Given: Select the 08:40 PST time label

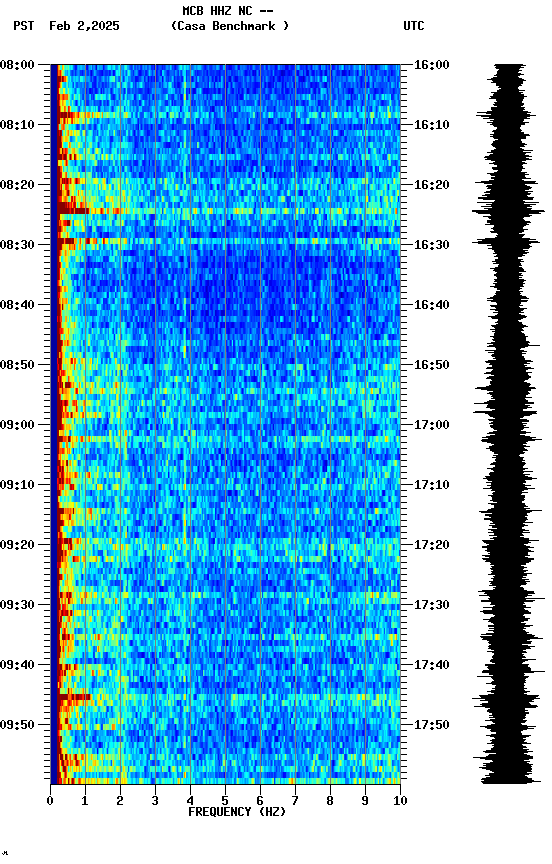Looking at the screenshot, I should 17,305.
